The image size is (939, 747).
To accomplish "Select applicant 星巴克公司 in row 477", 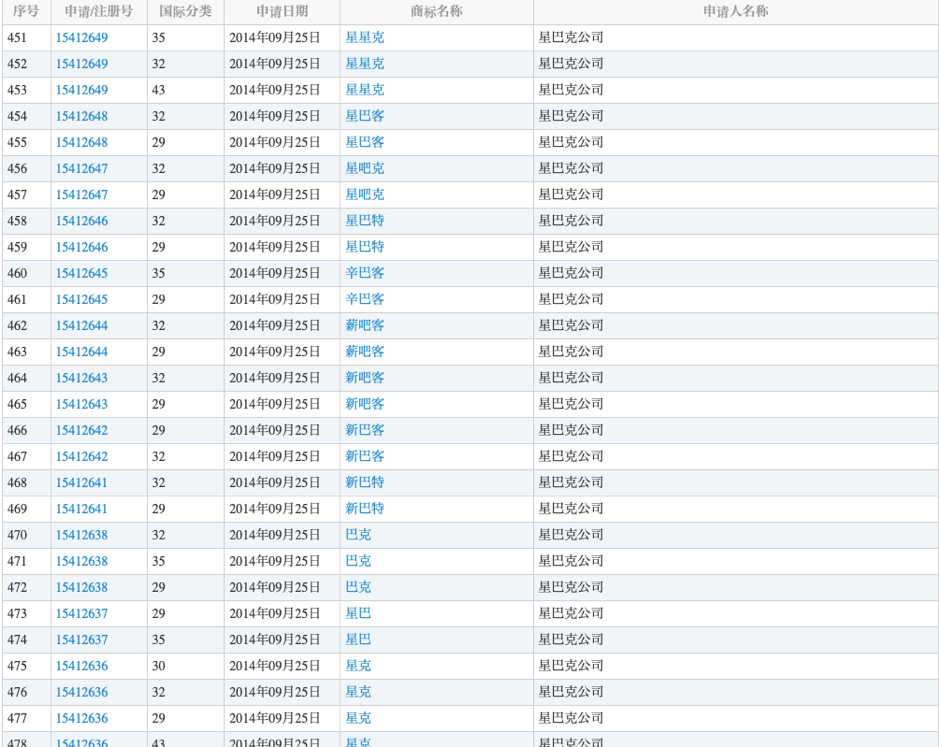I will (x=571, y=718).
